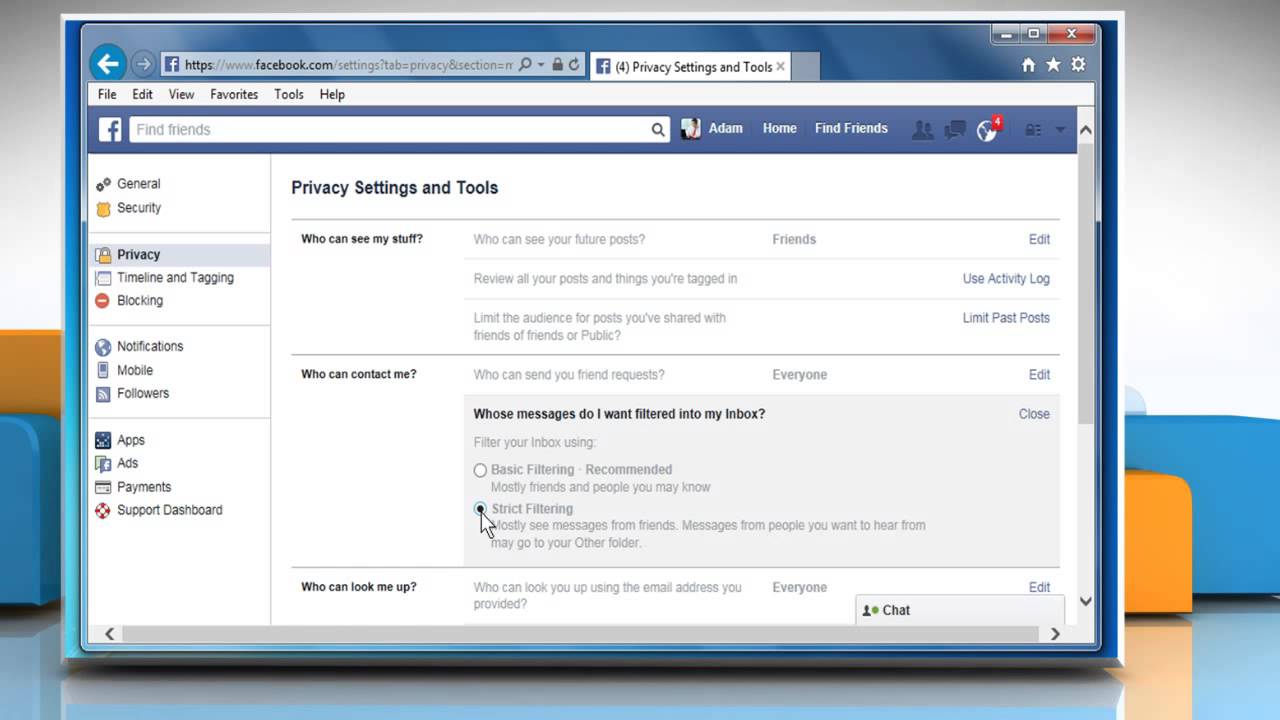
Task: Open the Tools menu
Action: (x=289, y=94)
